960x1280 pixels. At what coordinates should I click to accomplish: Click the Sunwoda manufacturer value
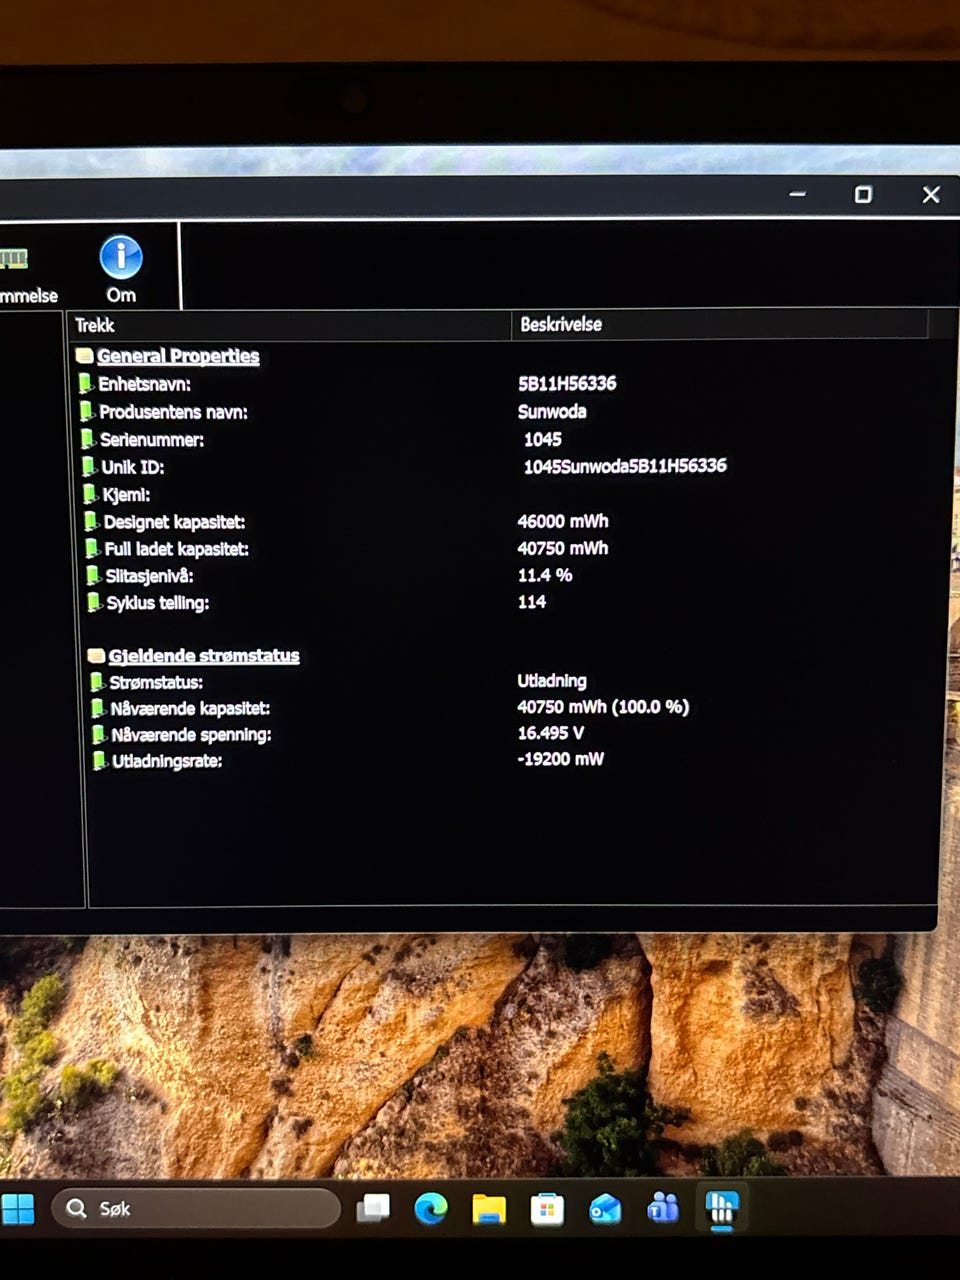click(x=552, y=411)
